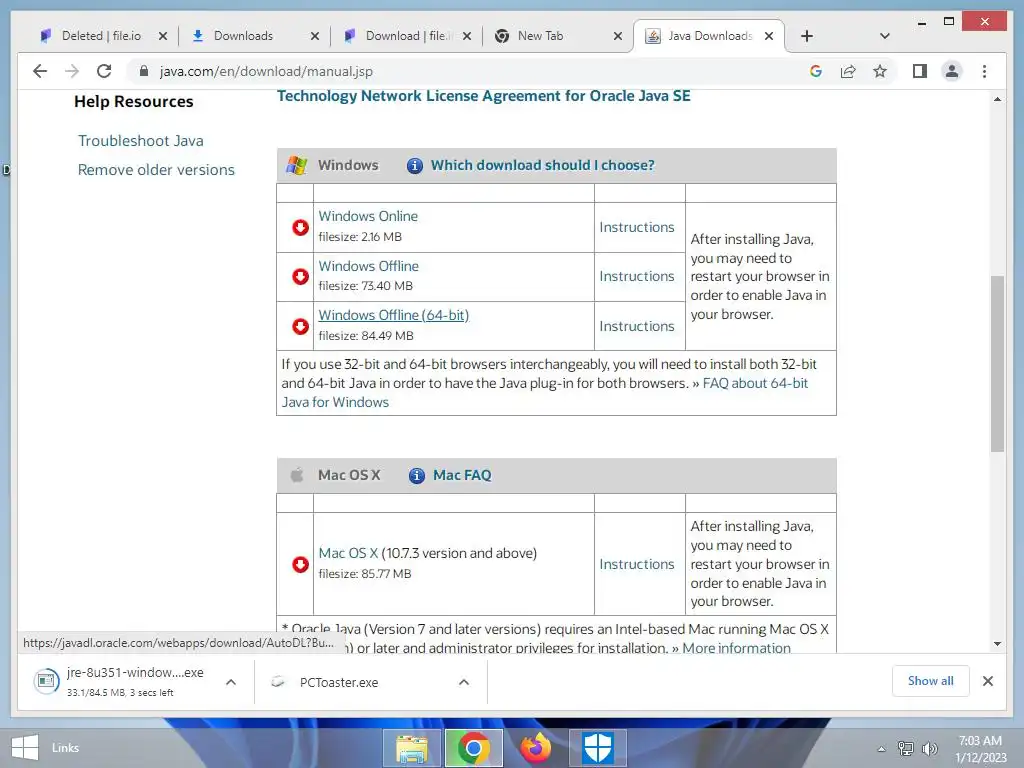Open the tab search chevron
The height and width of the screenshot is (768, 1024).
point(884,36)
